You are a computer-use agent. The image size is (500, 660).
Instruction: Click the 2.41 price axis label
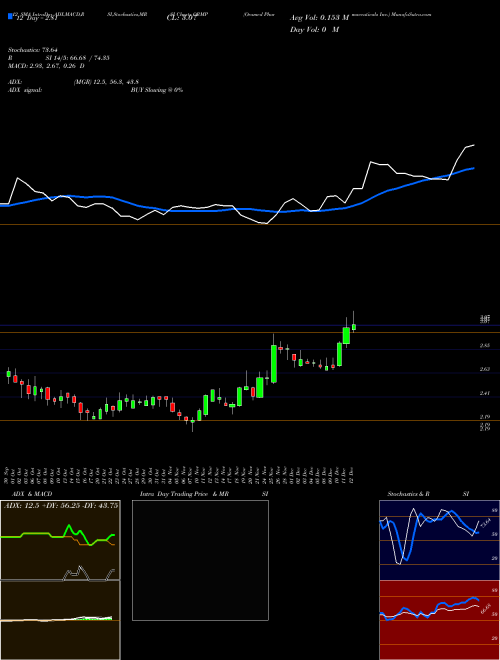click(485, 394)
